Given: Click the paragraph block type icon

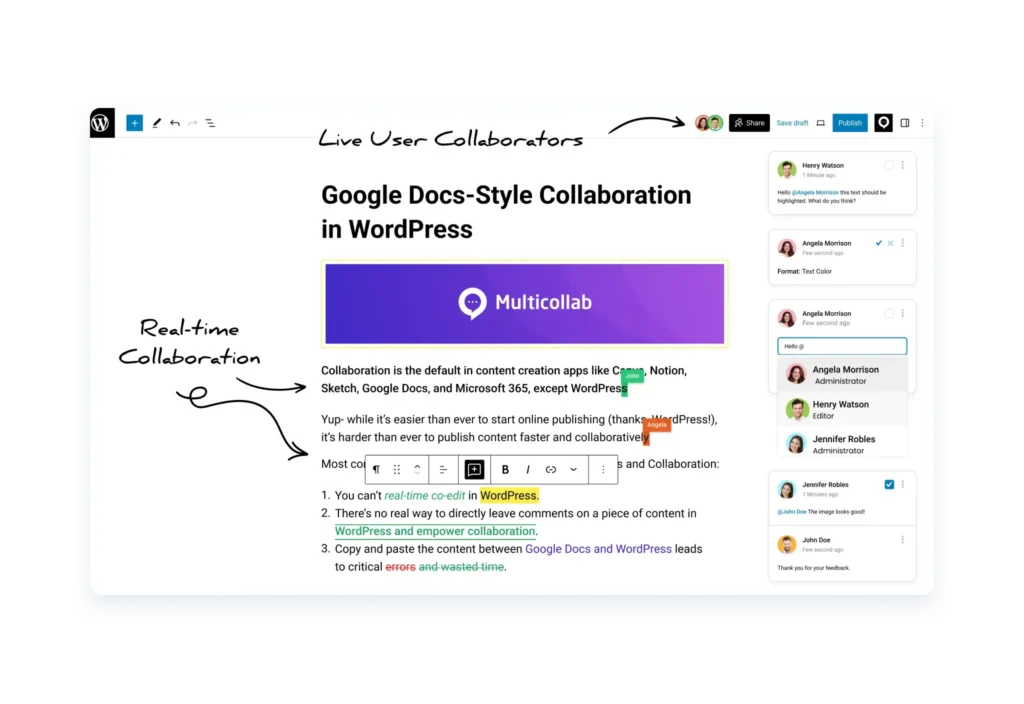Looking at the screenshot, I should coord(376,470).
